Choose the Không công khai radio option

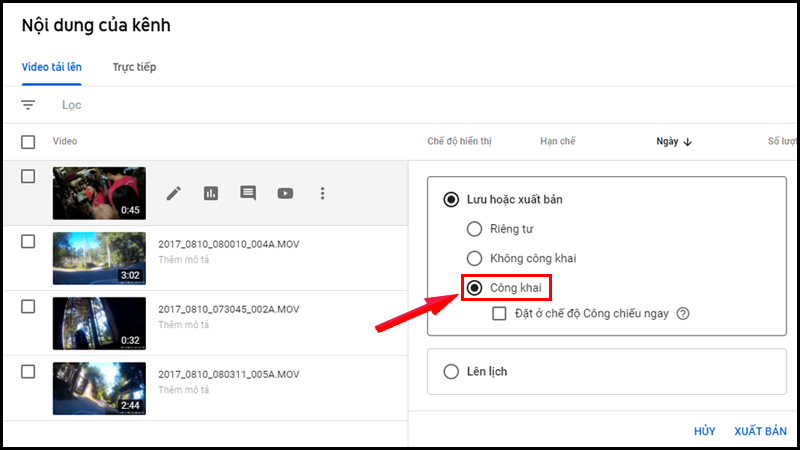pos(474,258)
